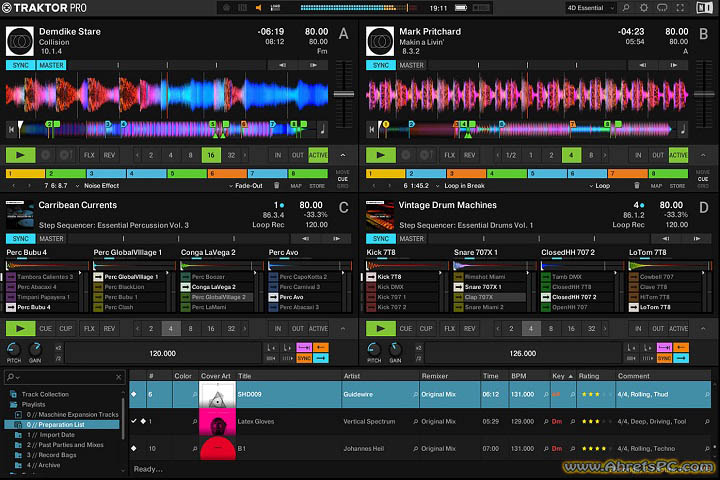The image size is (720, 480).
Task: Click the speech bubble icon in header
Action: point(662,8)
